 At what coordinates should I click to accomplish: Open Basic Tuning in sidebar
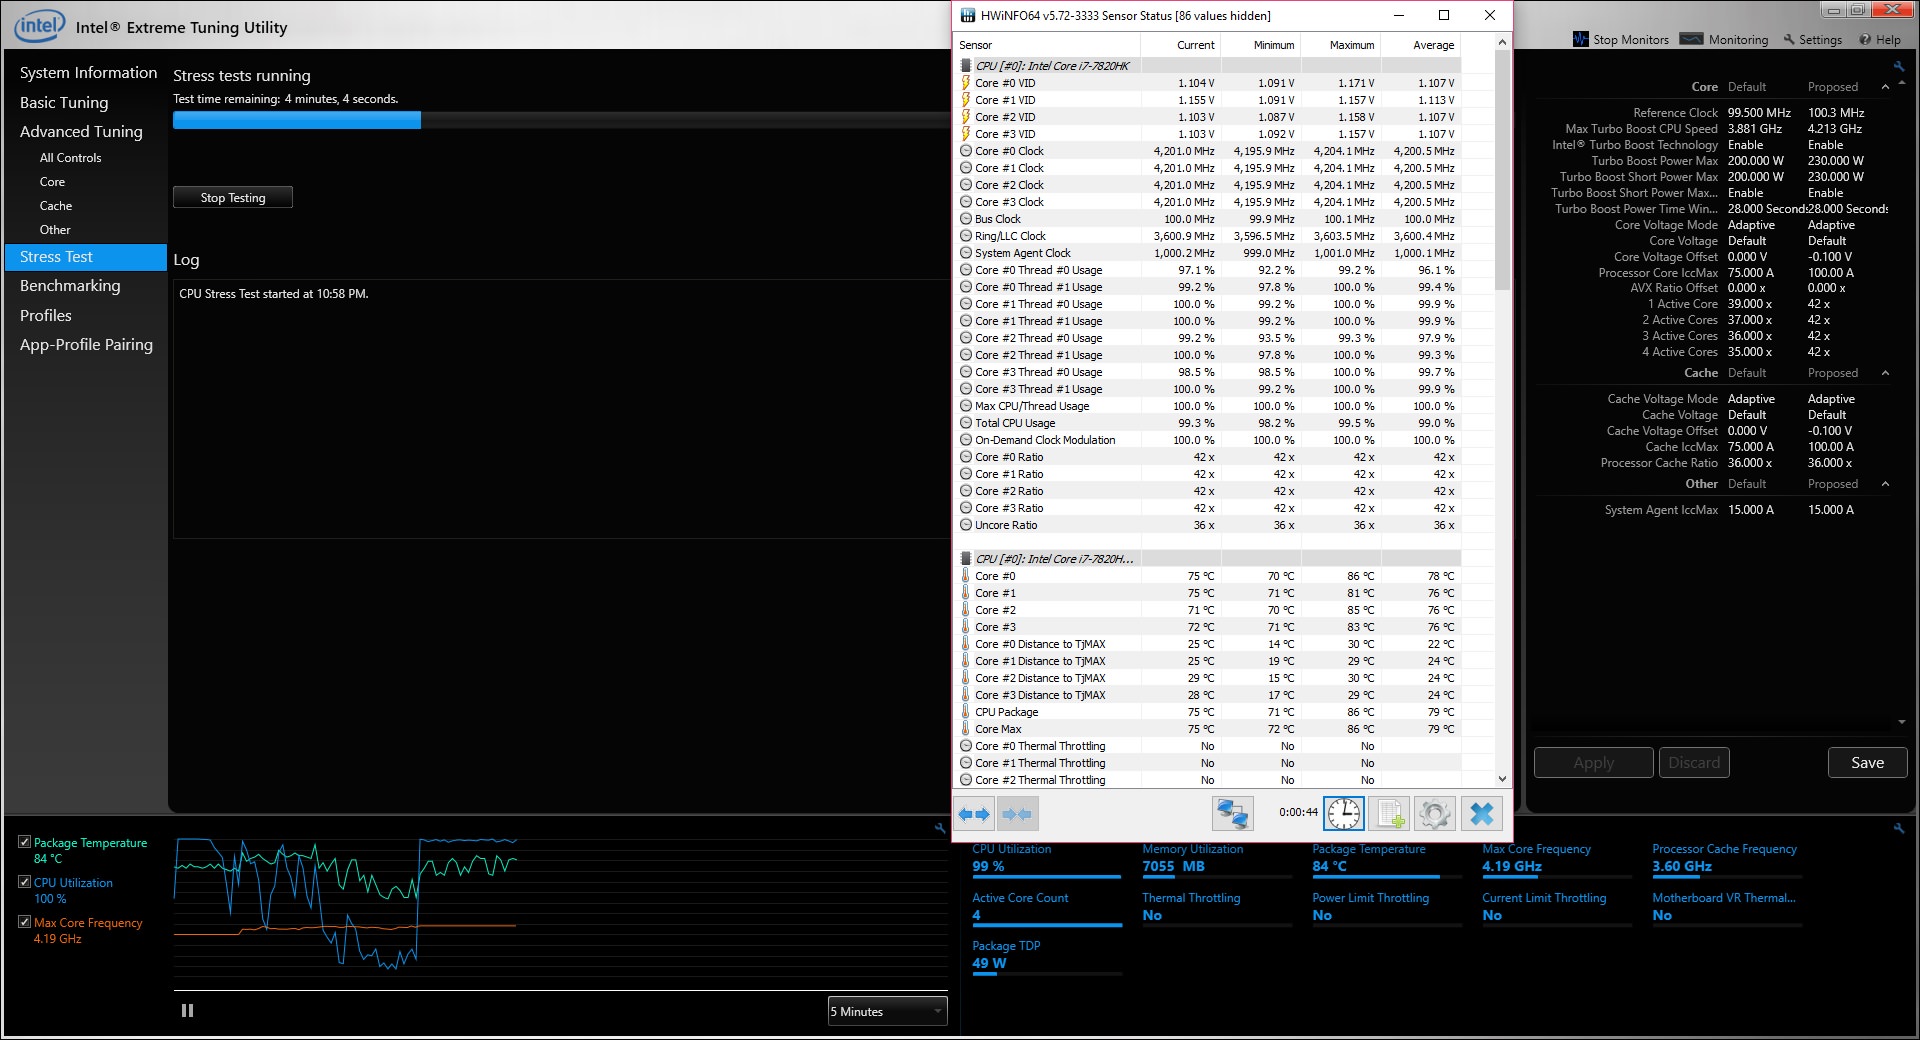pyautogui.click(x=64, y=102)
